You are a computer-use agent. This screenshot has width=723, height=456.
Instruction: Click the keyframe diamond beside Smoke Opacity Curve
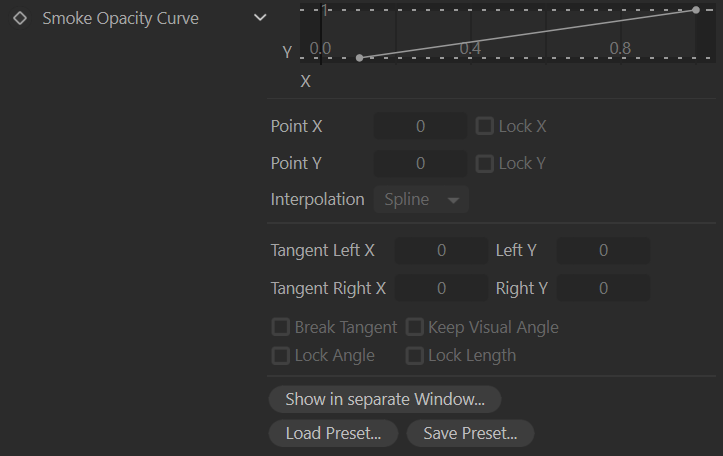[20, 18]
